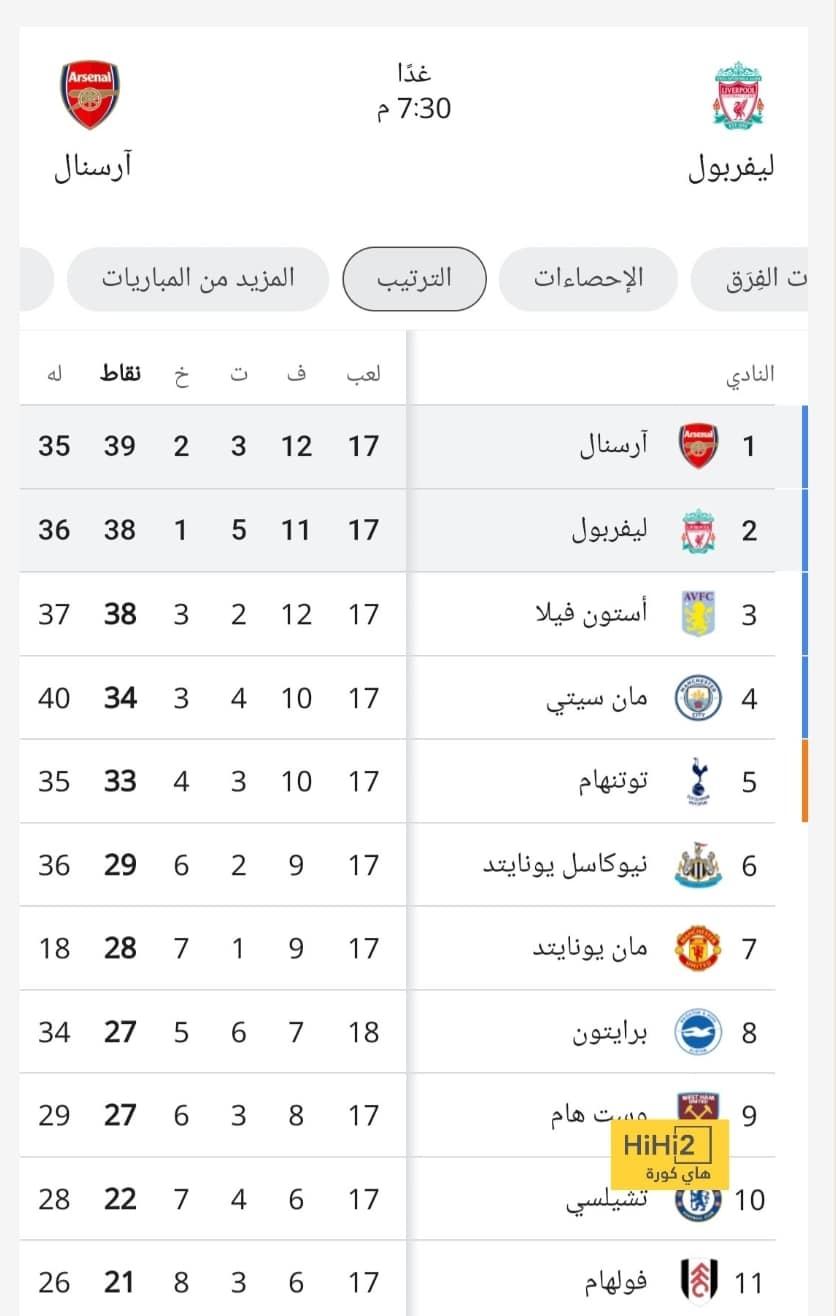
Task: Show المزيد من المباريات tab
Action: [198, 278]
